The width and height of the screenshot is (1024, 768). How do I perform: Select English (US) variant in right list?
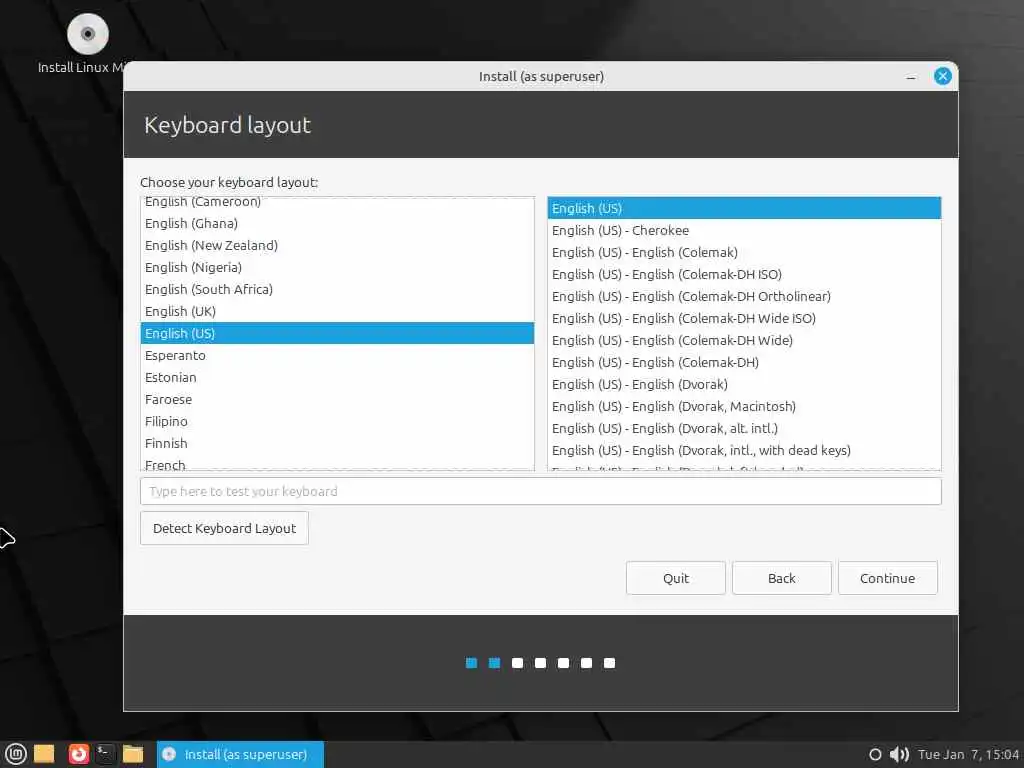744,208
